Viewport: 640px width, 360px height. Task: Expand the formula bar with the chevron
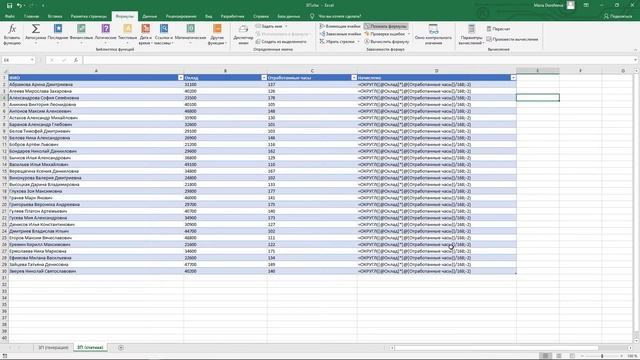636,60
